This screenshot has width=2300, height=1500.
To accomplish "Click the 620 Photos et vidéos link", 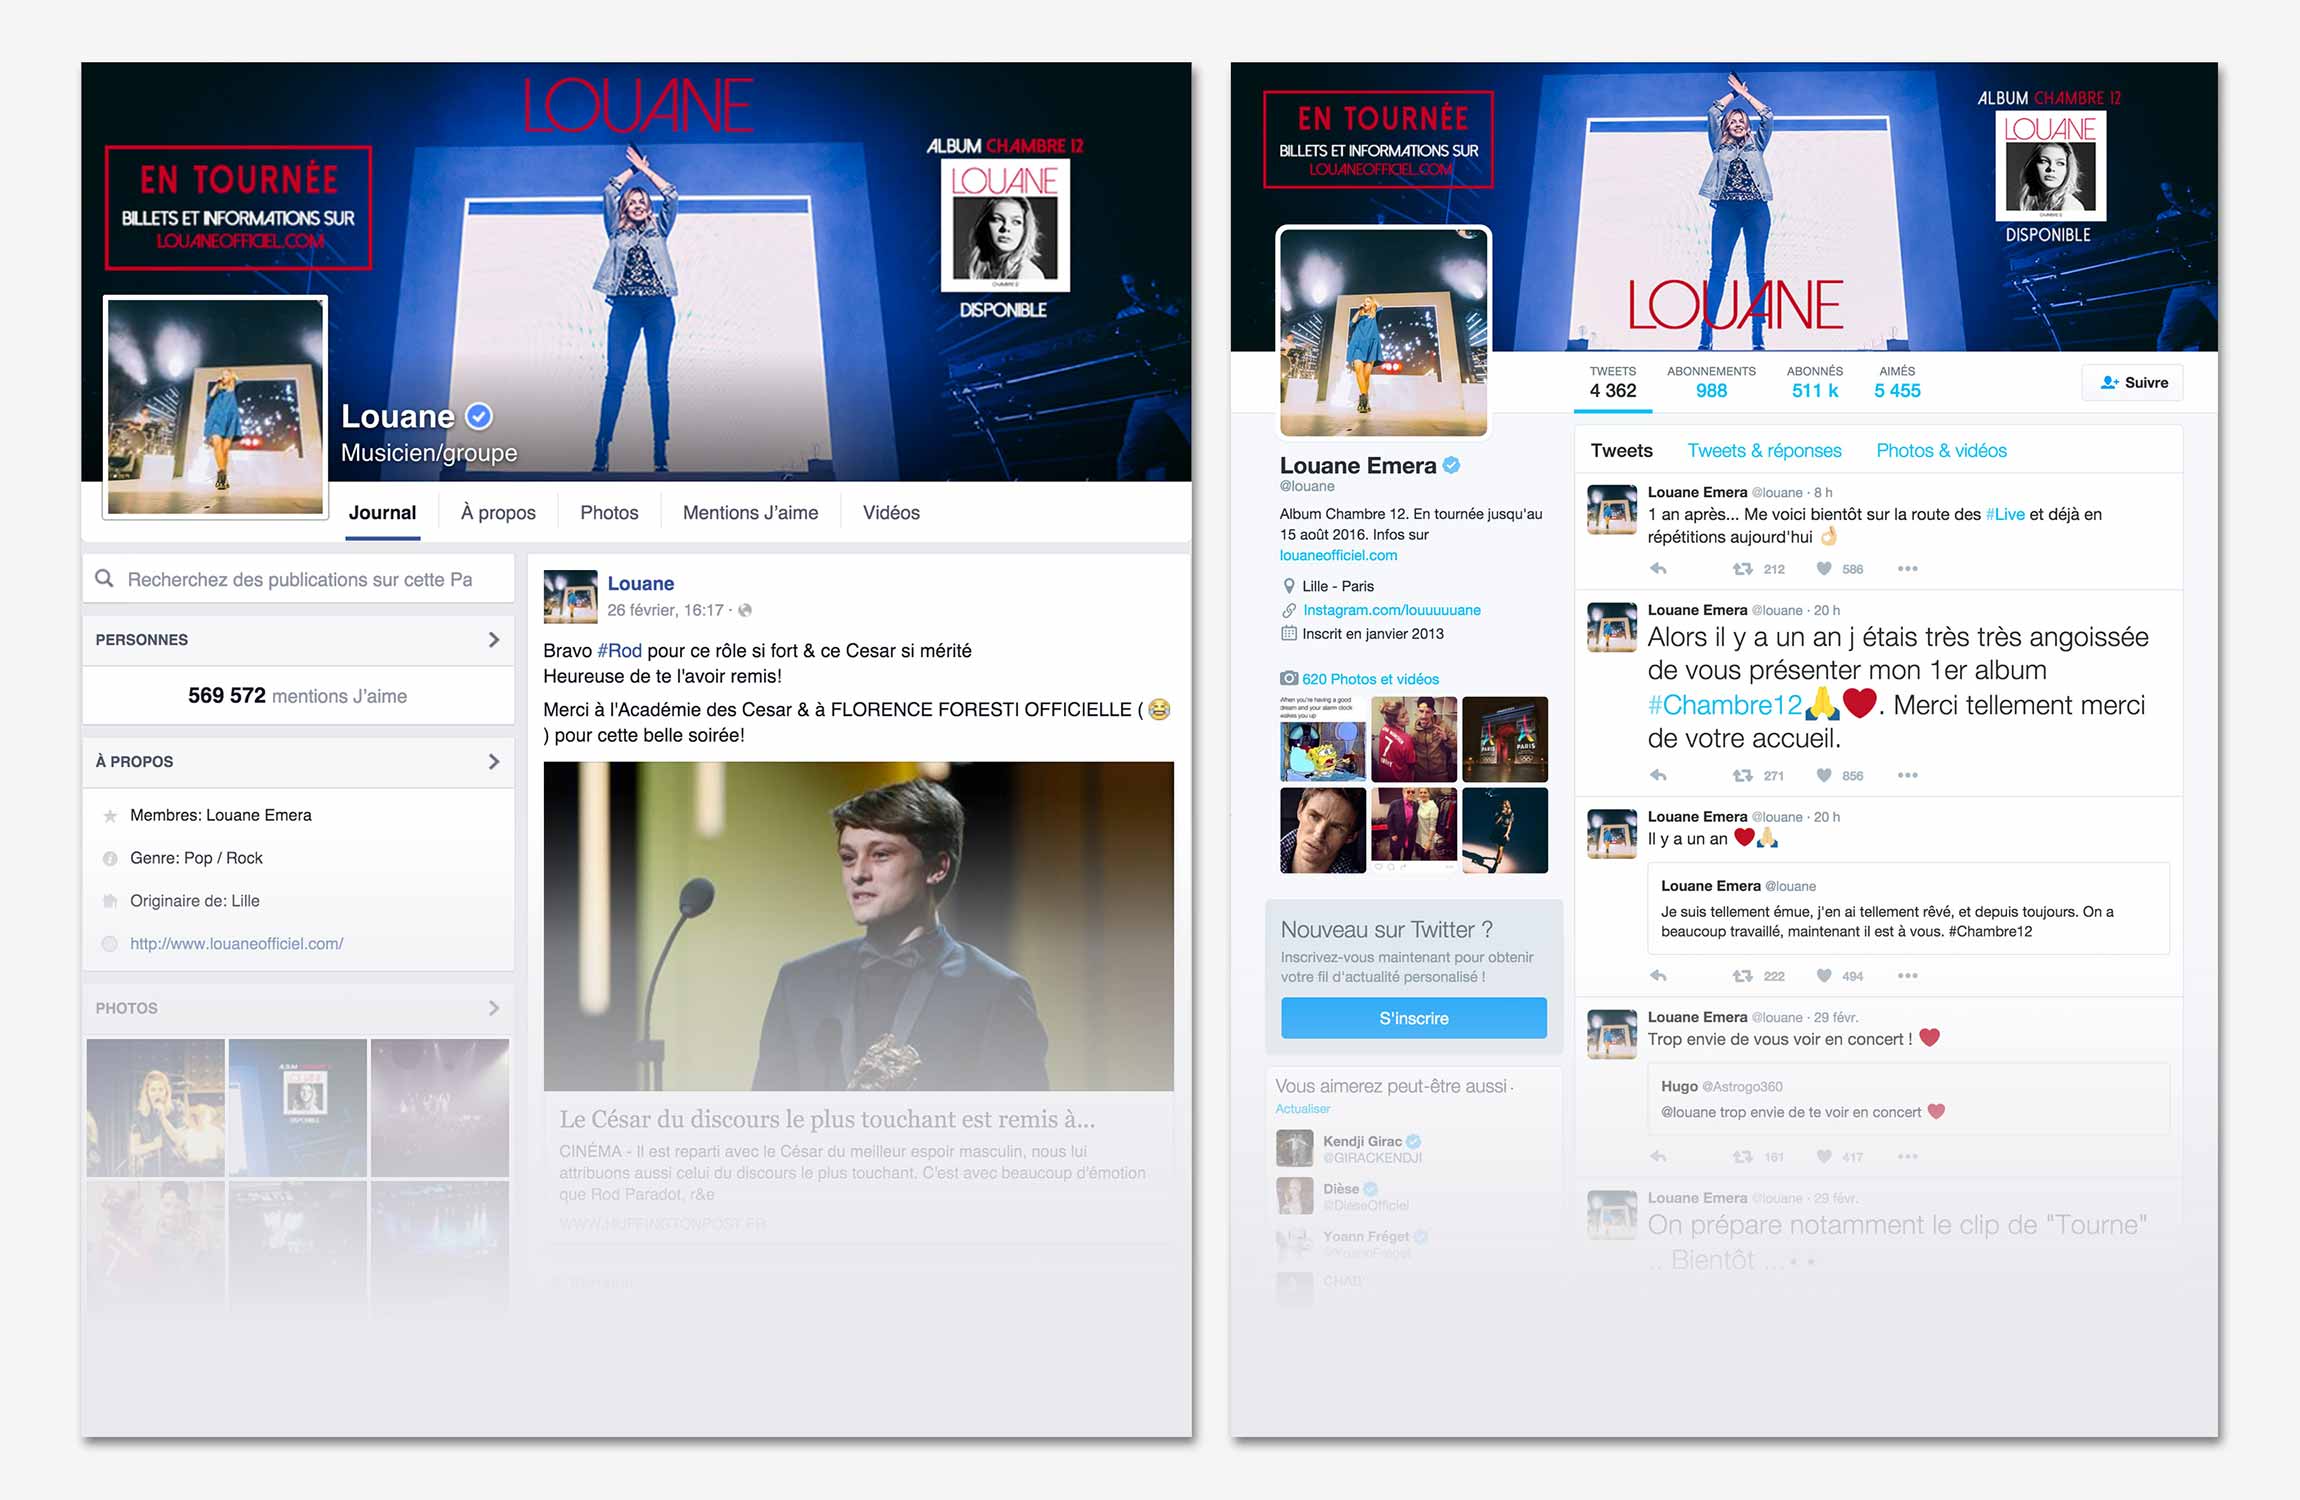I will tap(1370, 679).
